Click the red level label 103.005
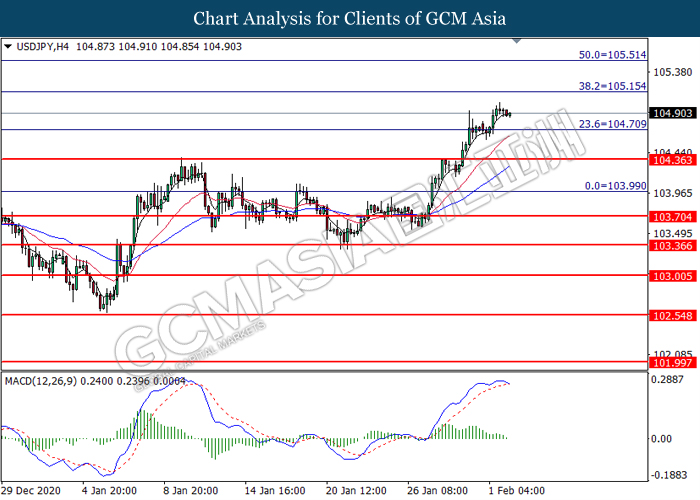Viewport: 700px width, 500px height. click(672, 276)
